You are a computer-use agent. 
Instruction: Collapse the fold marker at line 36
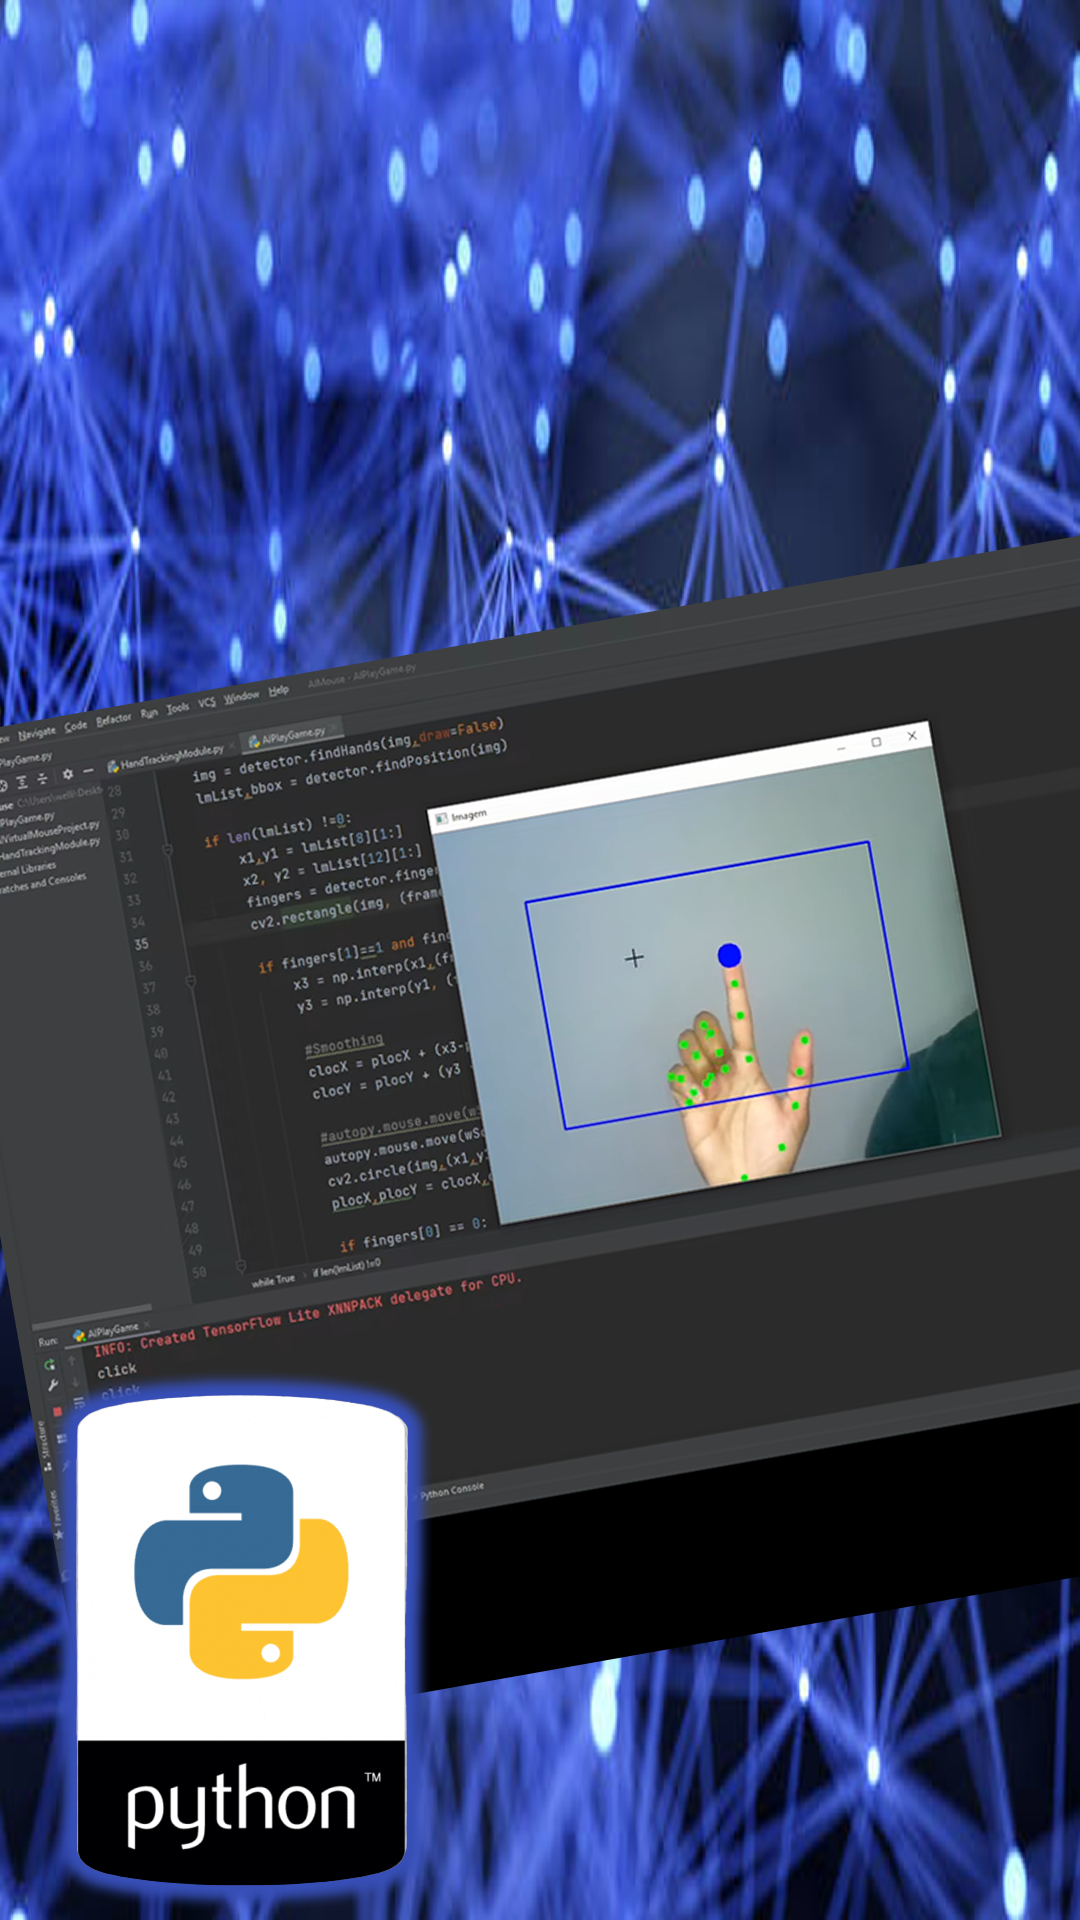pos(190,981)
